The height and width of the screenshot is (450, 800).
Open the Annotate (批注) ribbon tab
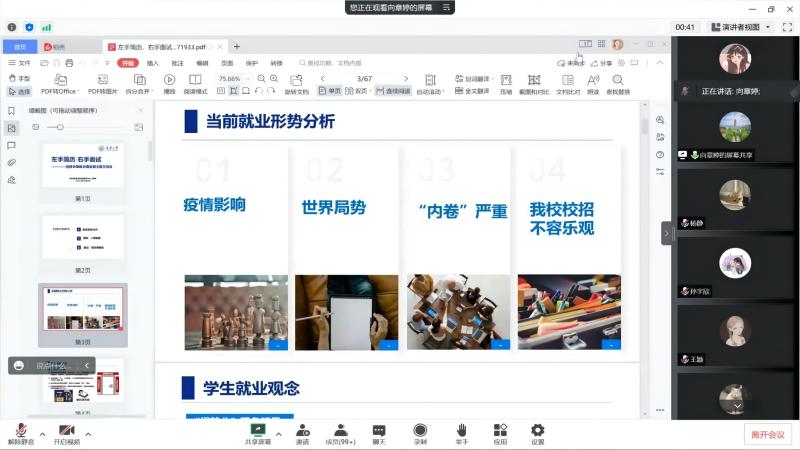[178, 63]
